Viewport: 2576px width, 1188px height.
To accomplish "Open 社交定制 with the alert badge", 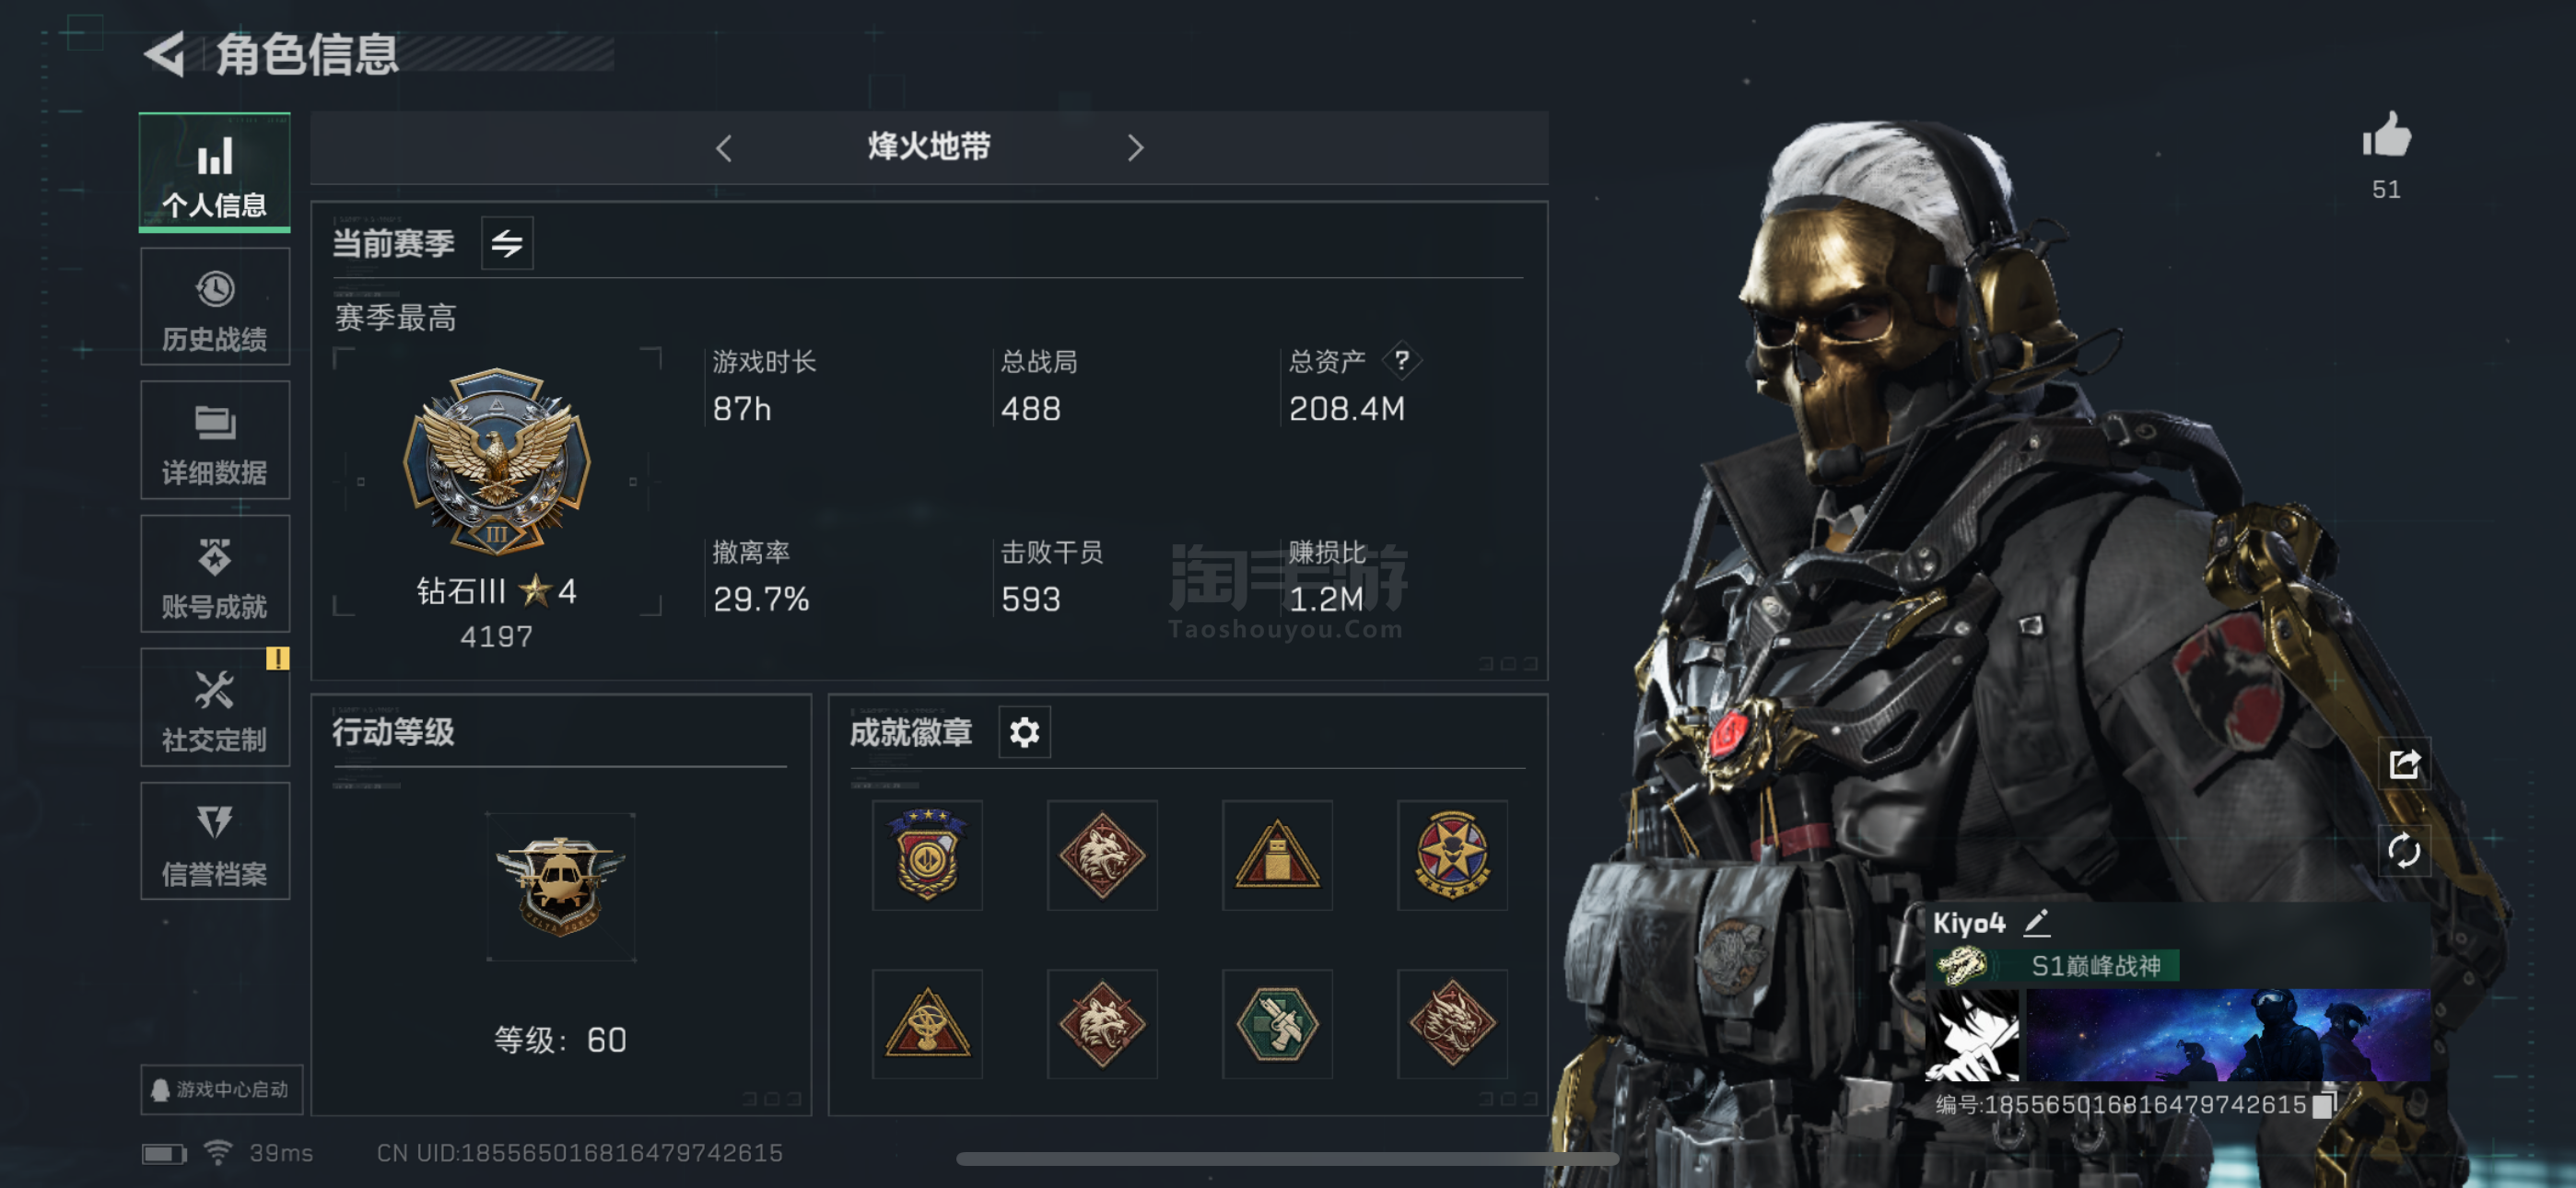I will click(215, 707).
